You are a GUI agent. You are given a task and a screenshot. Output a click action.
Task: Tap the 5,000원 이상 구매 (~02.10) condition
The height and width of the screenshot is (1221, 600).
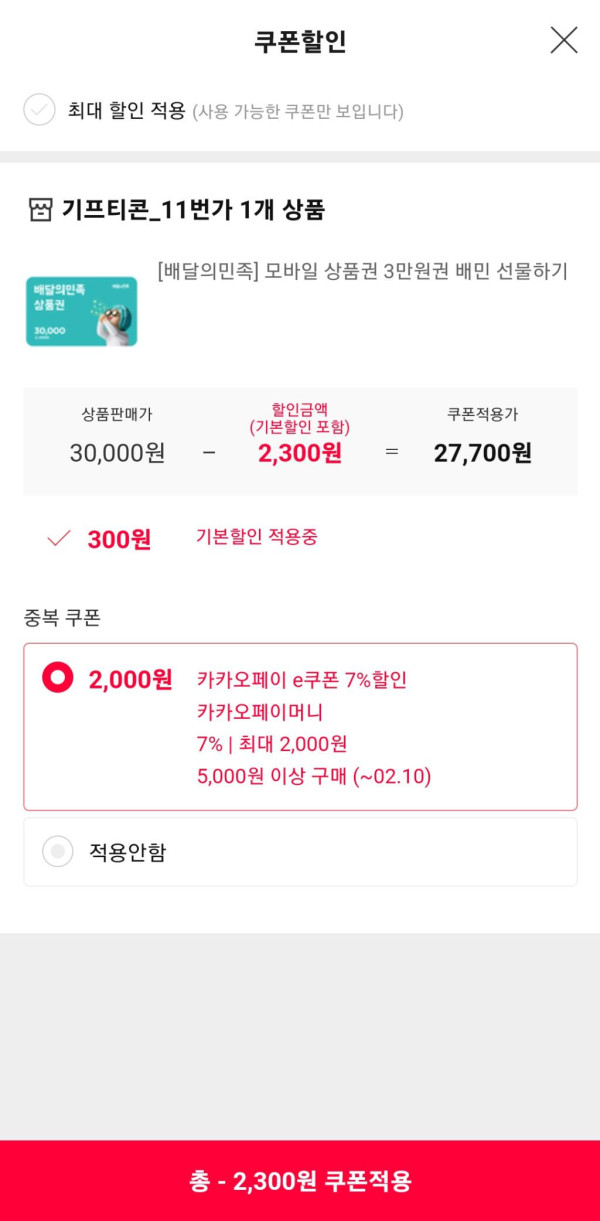click(314, 776)
